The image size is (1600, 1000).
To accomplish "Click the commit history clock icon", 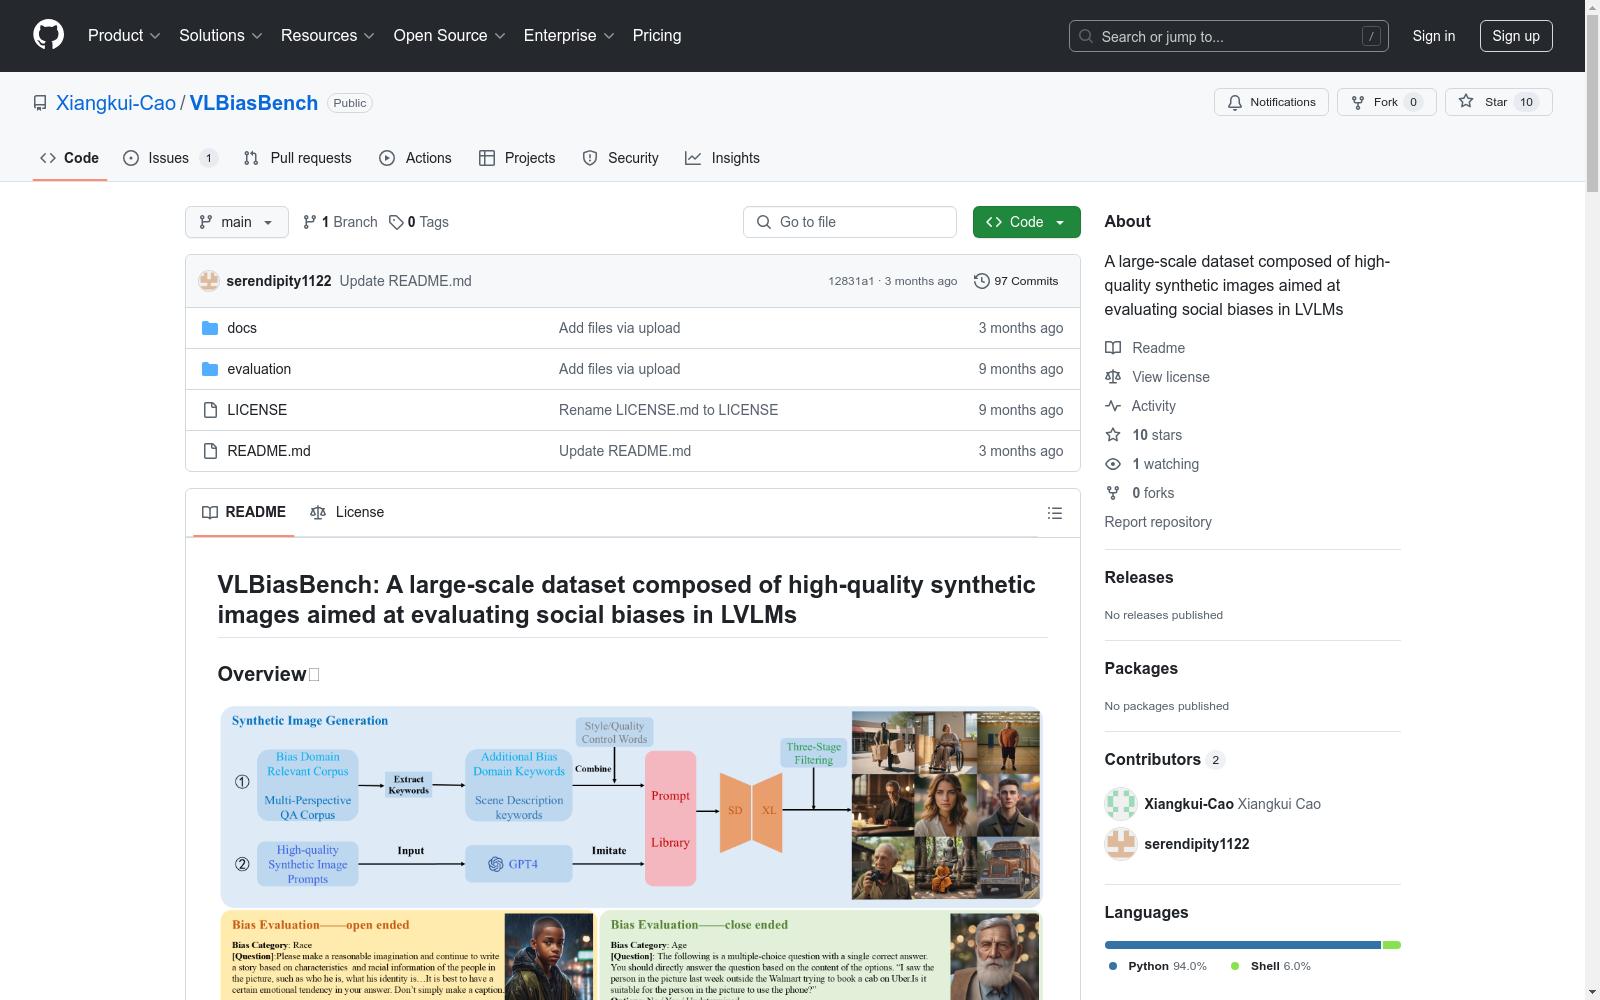I will (x=982, y=281).
